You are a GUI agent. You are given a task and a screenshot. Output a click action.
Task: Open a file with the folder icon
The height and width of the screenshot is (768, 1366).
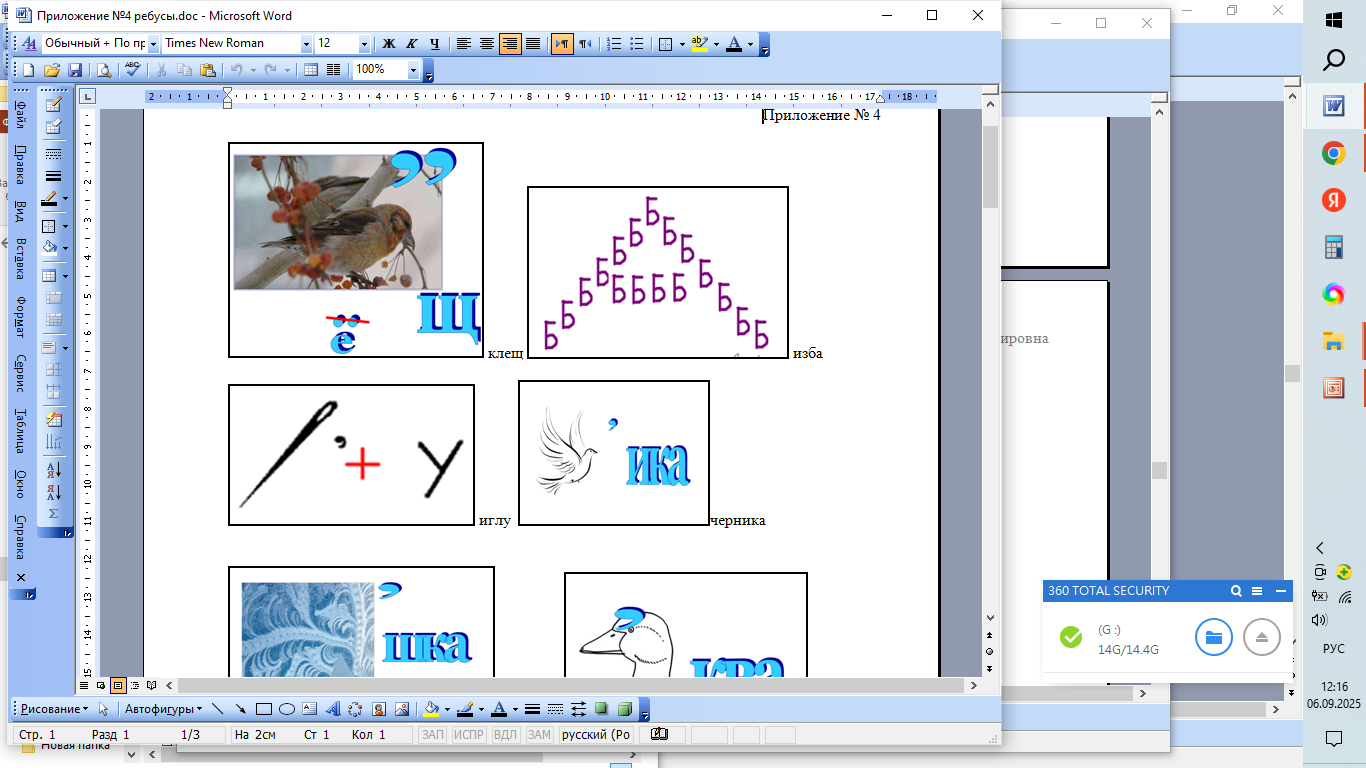[x=51, y=70]
